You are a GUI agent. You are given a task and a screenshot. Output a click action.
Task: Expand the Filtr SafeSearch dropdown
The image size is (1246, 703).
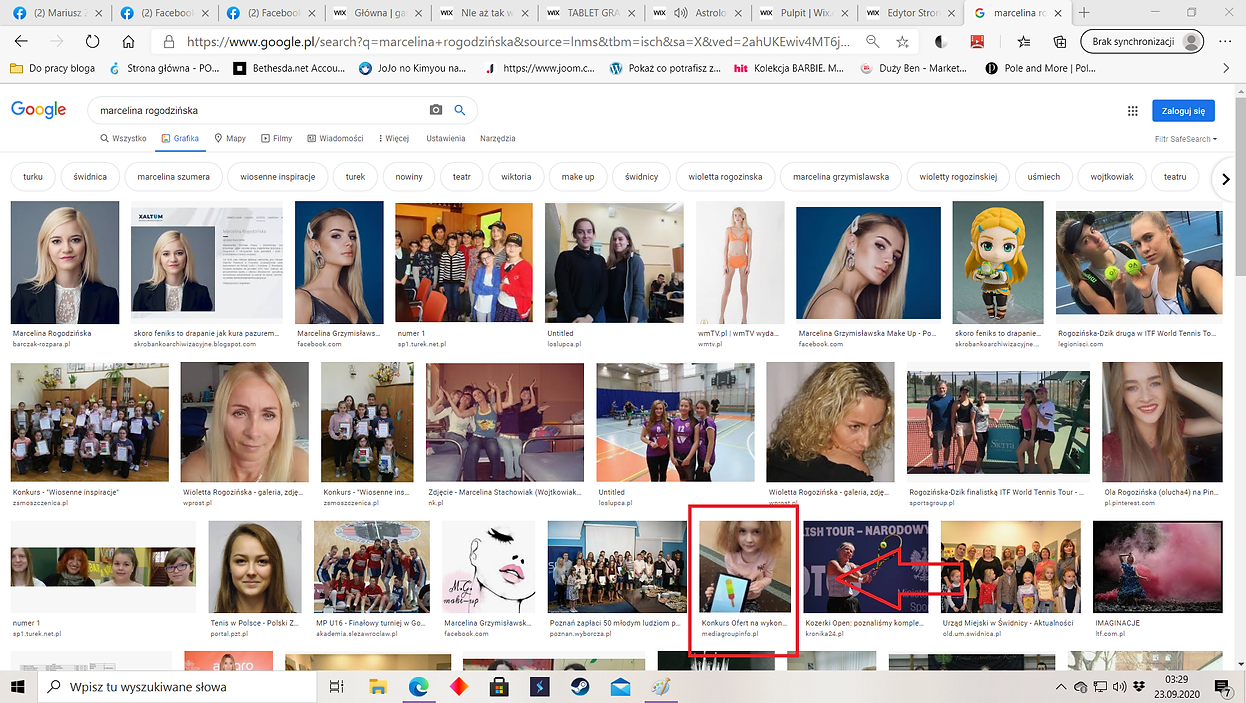coord(1186,139)
